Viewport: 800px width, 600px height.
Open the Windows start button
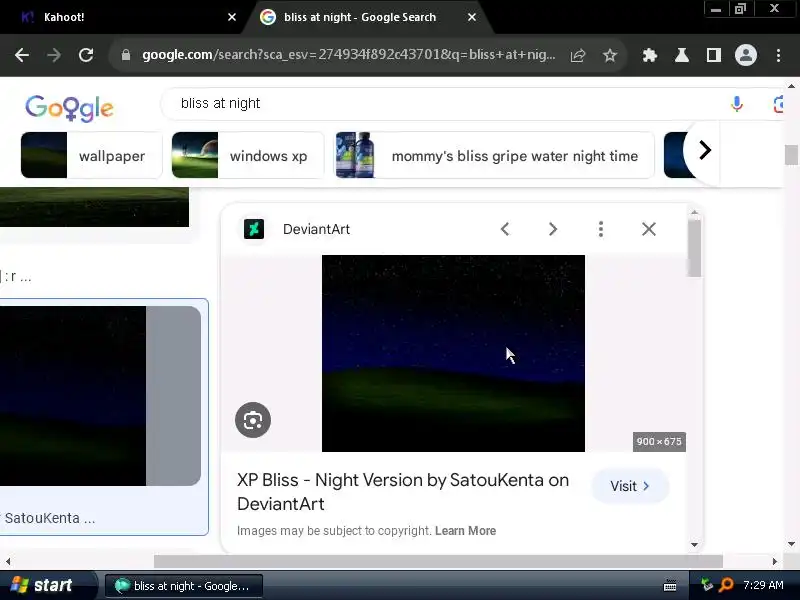coord(47,585)
